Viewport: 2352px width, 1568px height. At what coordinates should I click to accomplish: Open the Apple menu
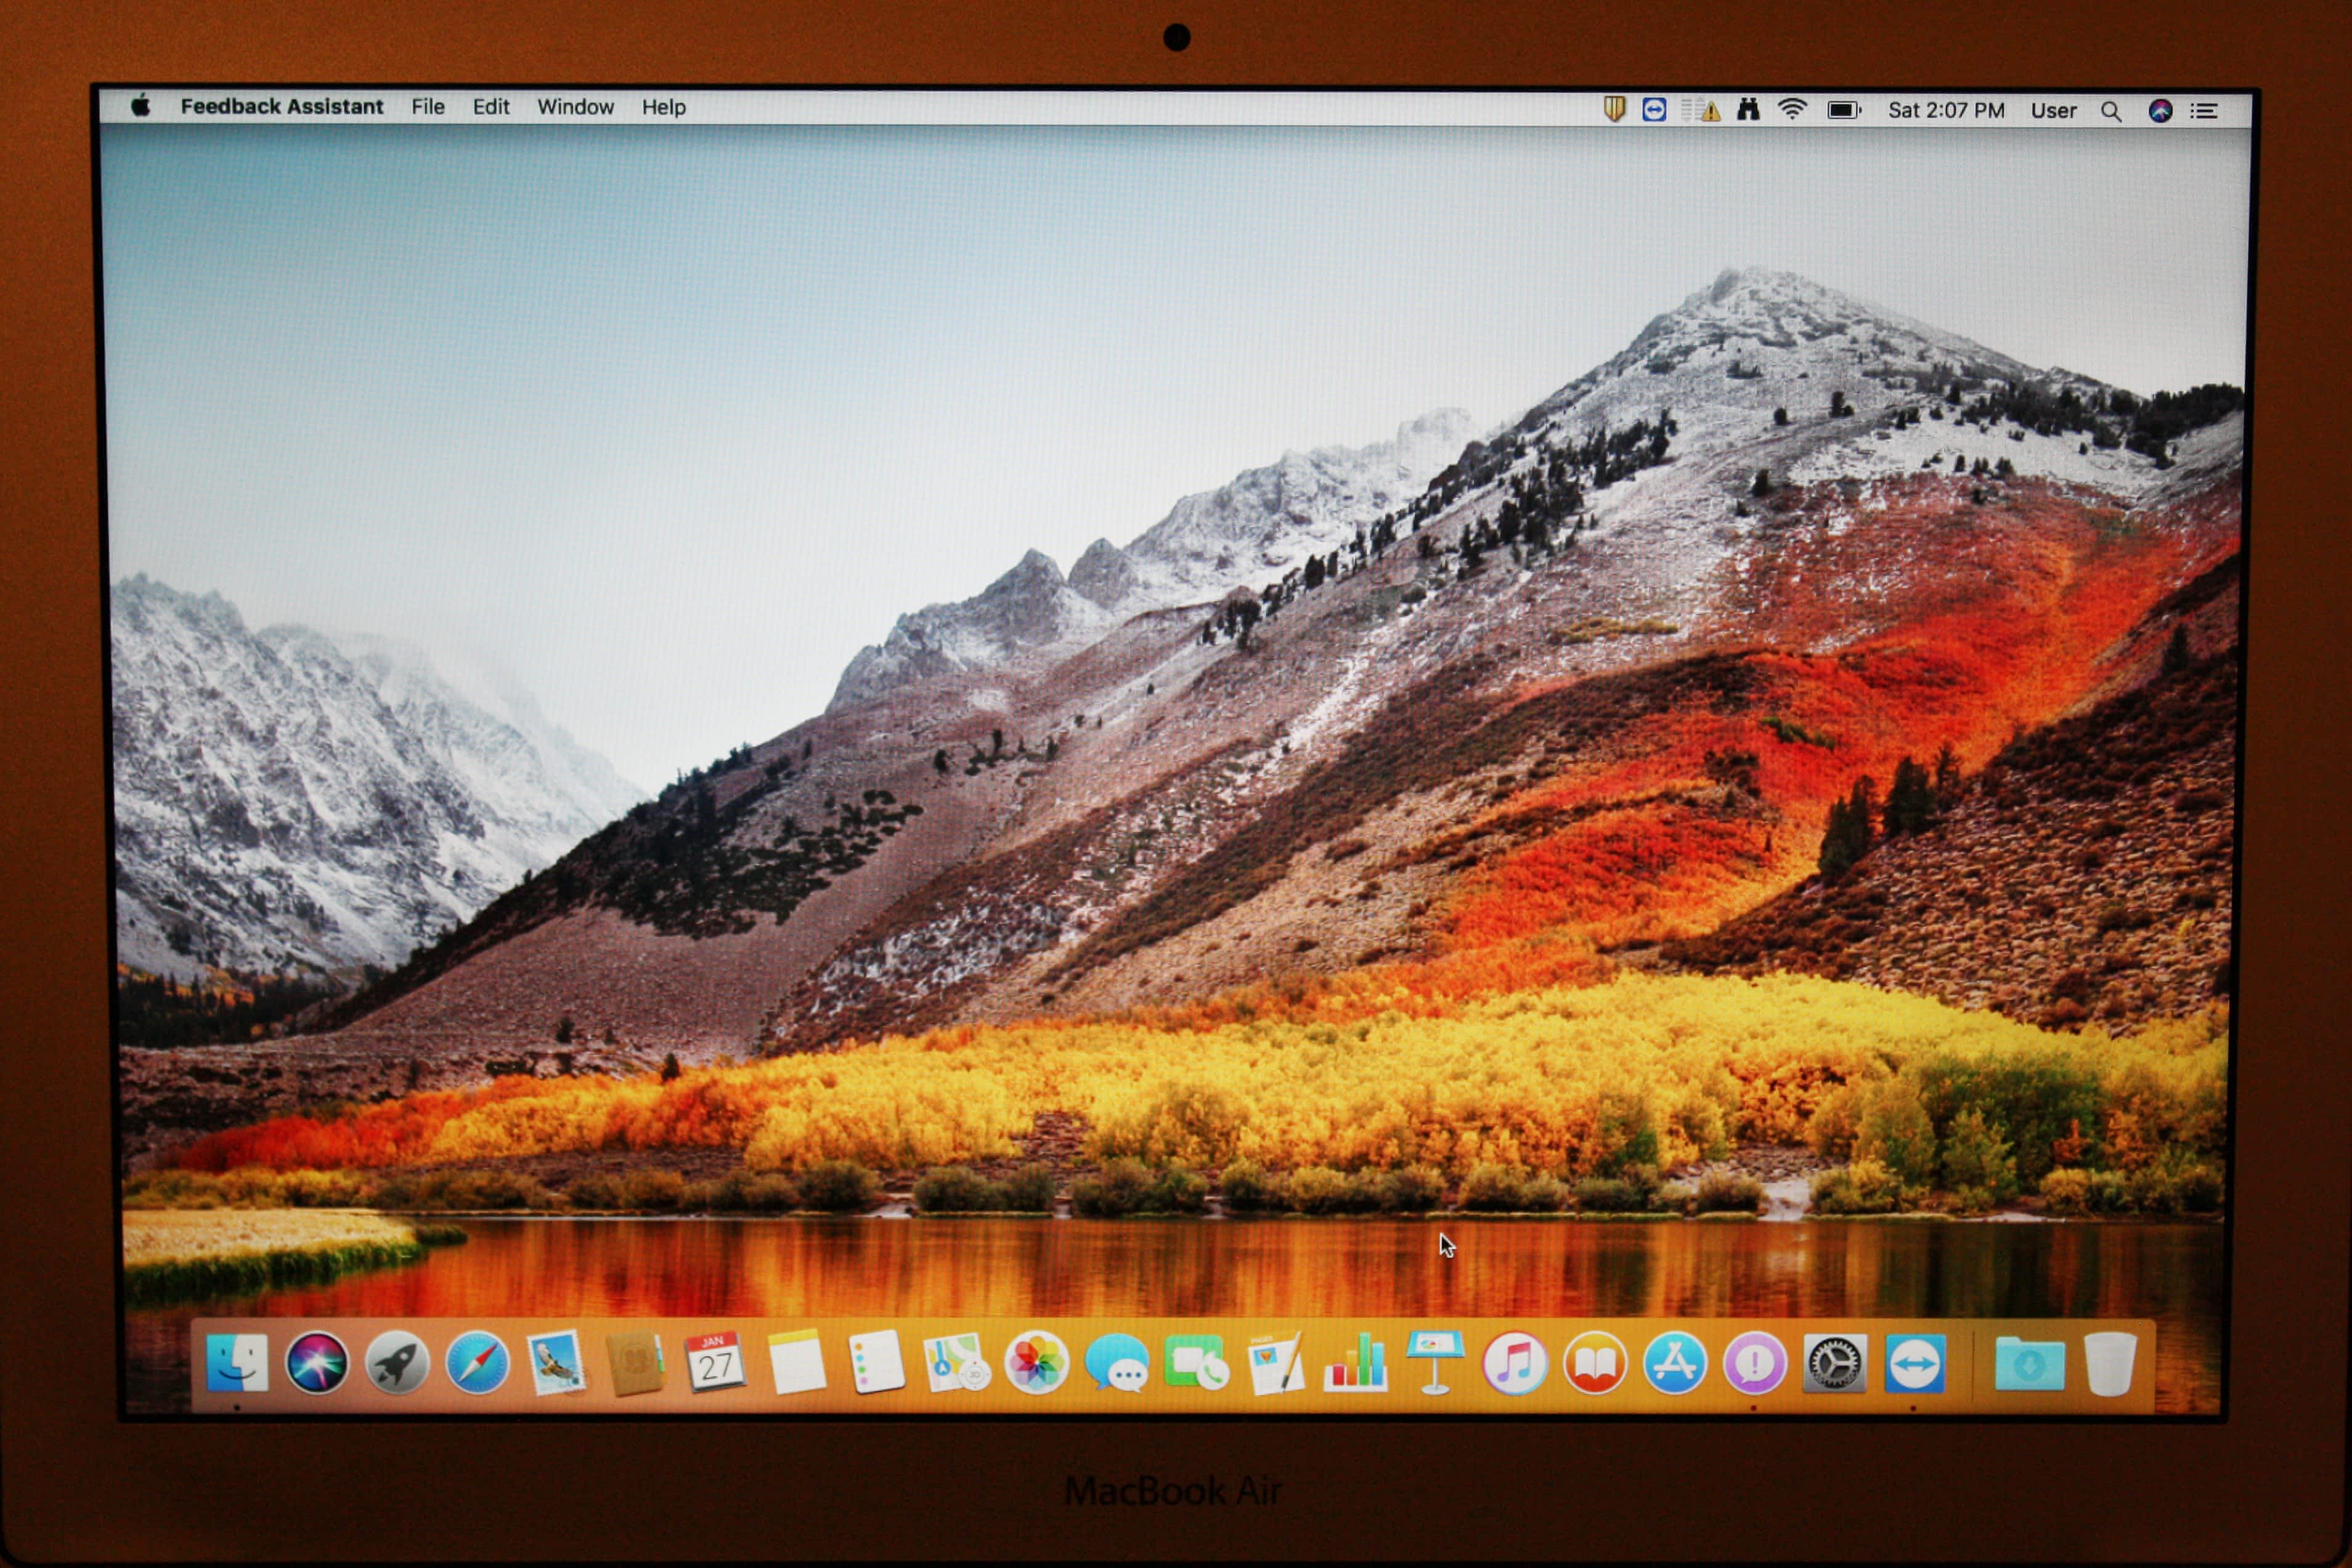point(141,106)
